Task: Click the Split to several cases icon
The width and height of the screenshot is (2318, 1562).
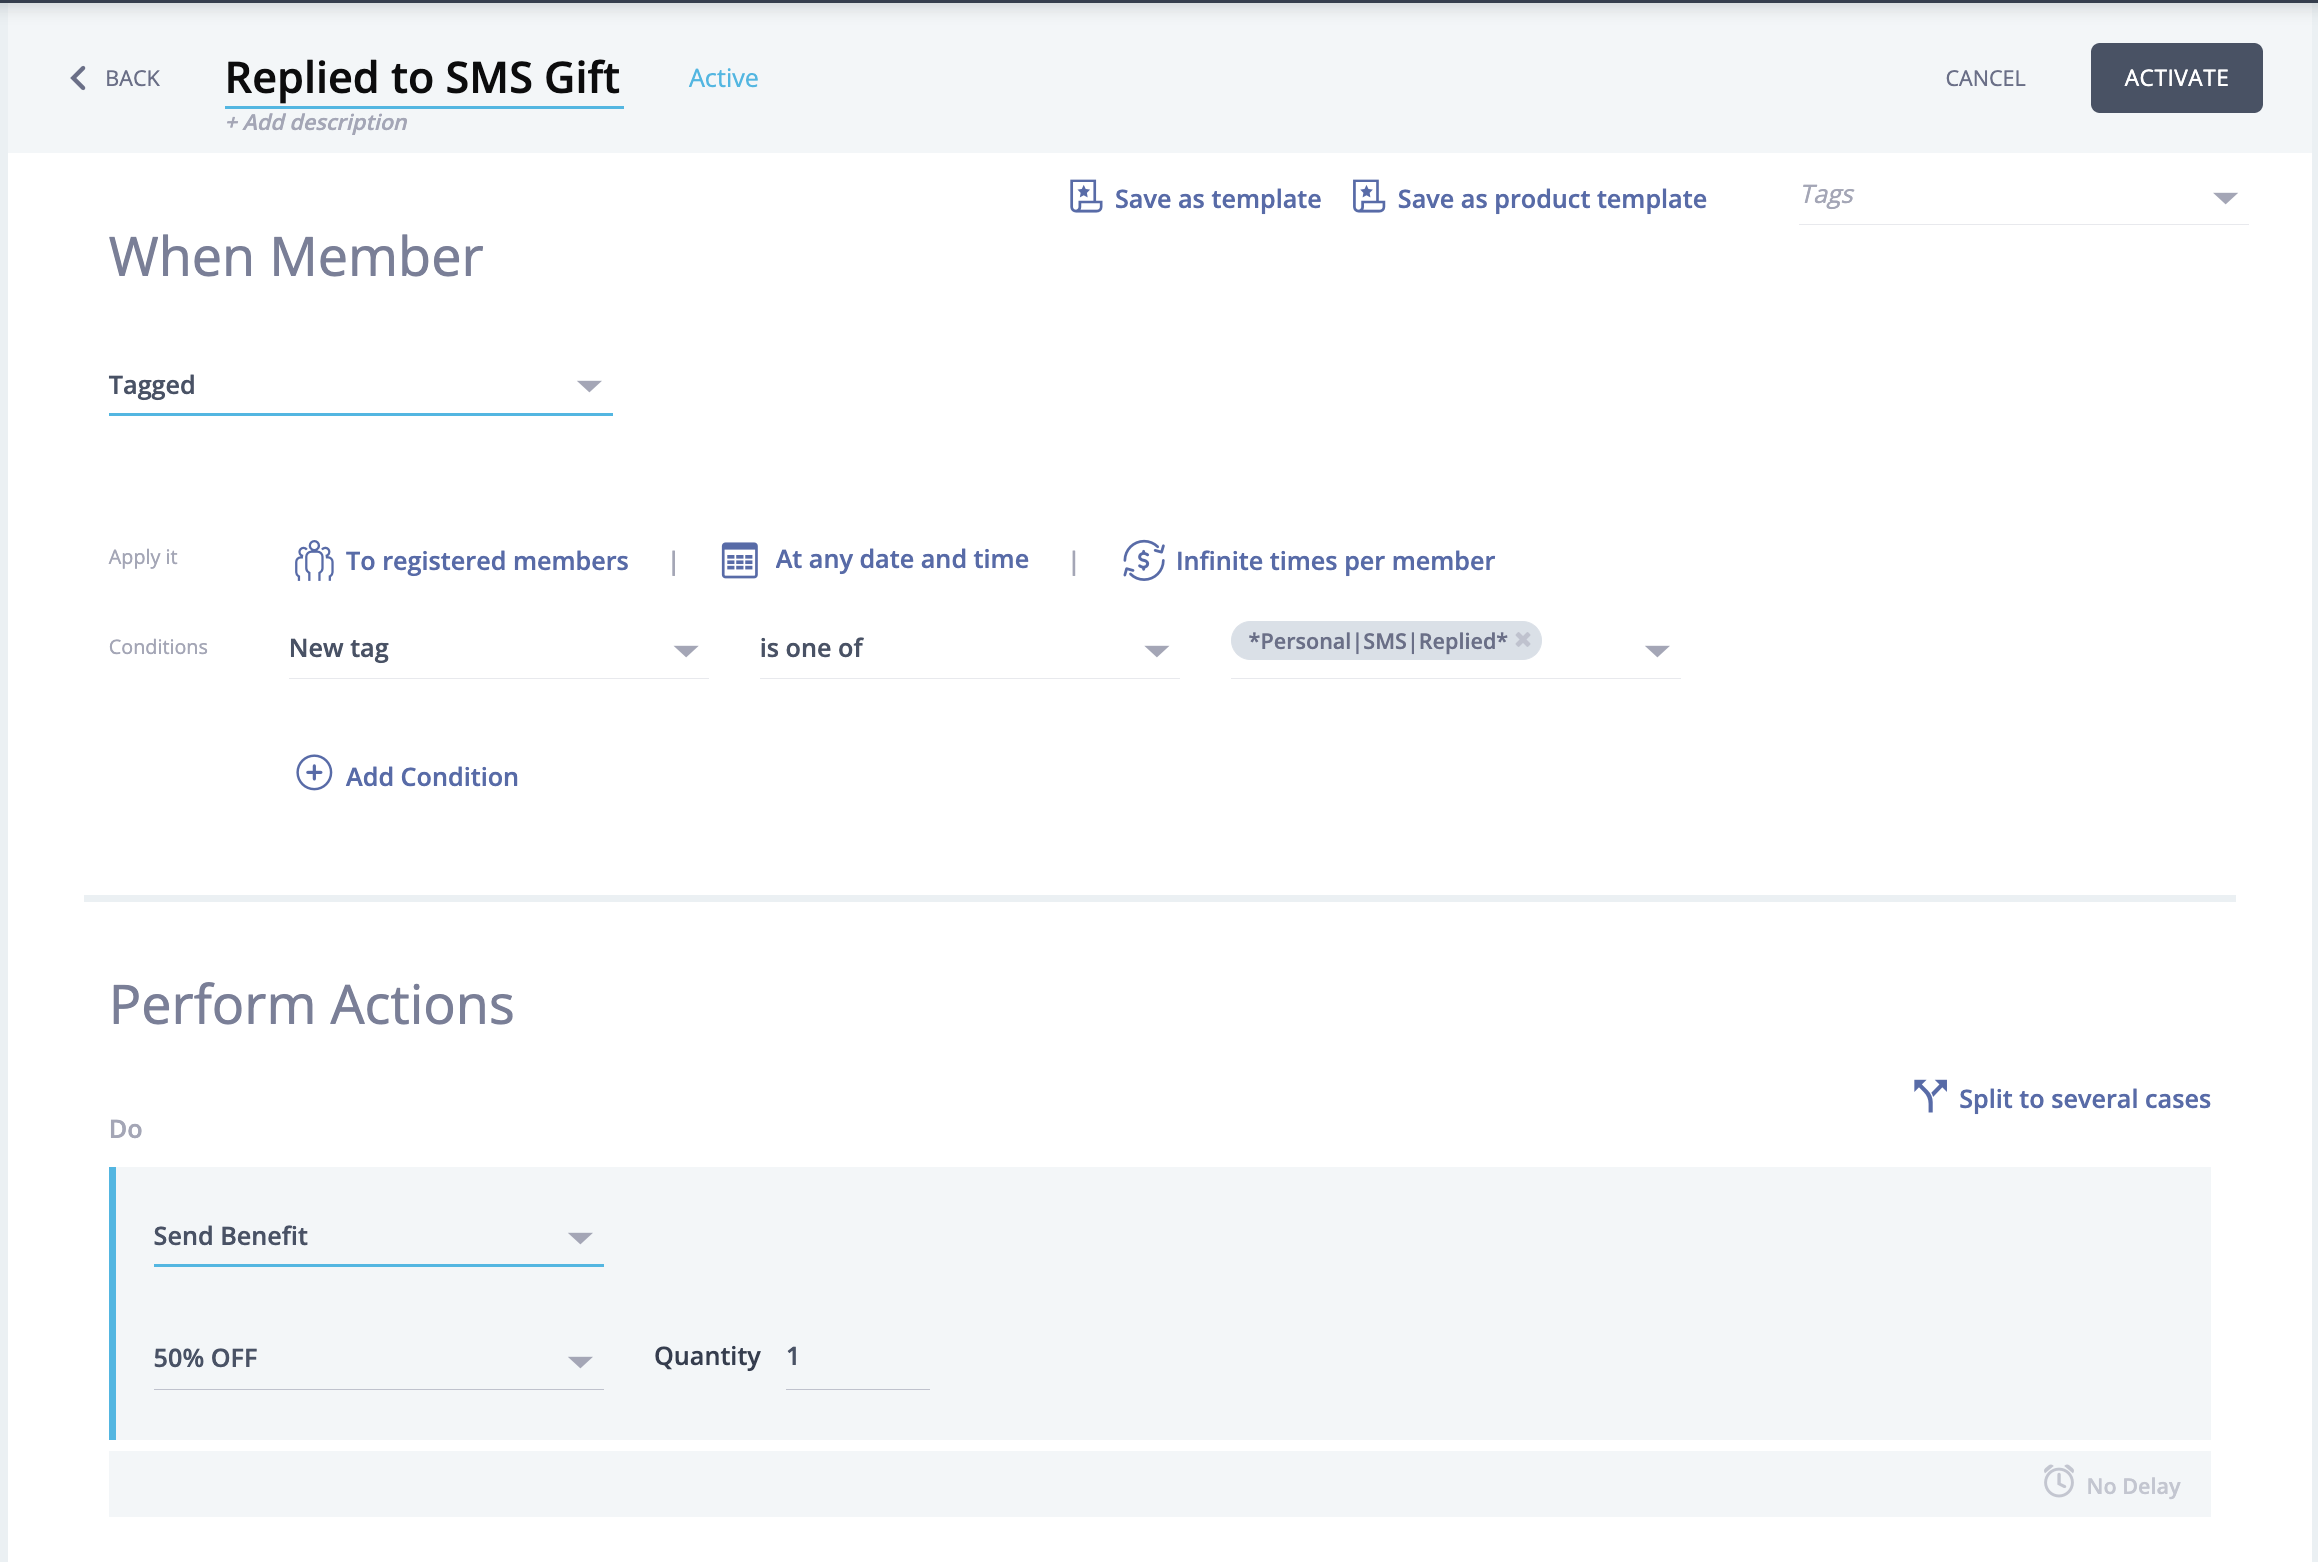Action: point(1929,1096)
